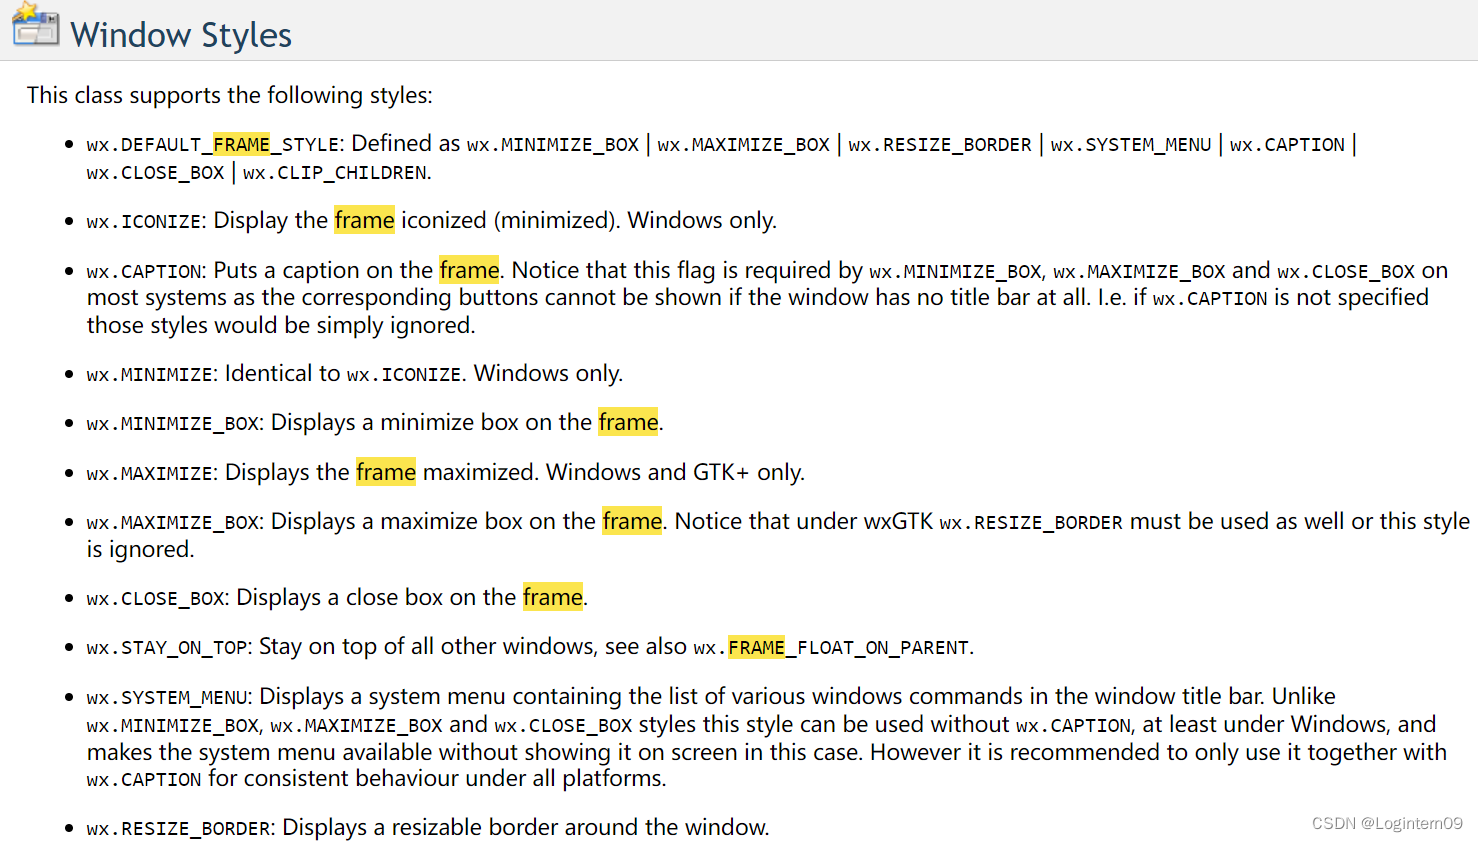Screen dimensions: 1478x842
Task: Click wx.CAPTION before "for consistent behaviour under all platforms"
Action: tap(144, 780)
